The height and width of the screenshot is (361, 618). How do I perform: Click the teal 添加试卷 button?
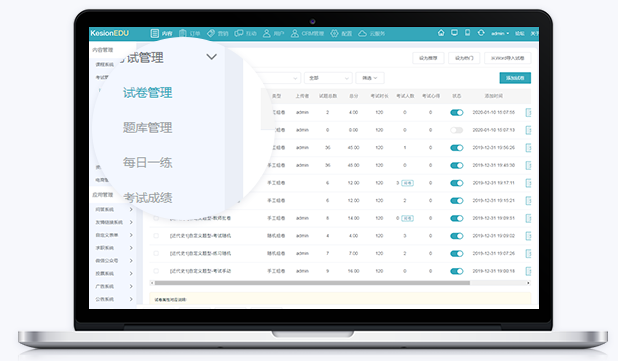click(x=515, y=78)
